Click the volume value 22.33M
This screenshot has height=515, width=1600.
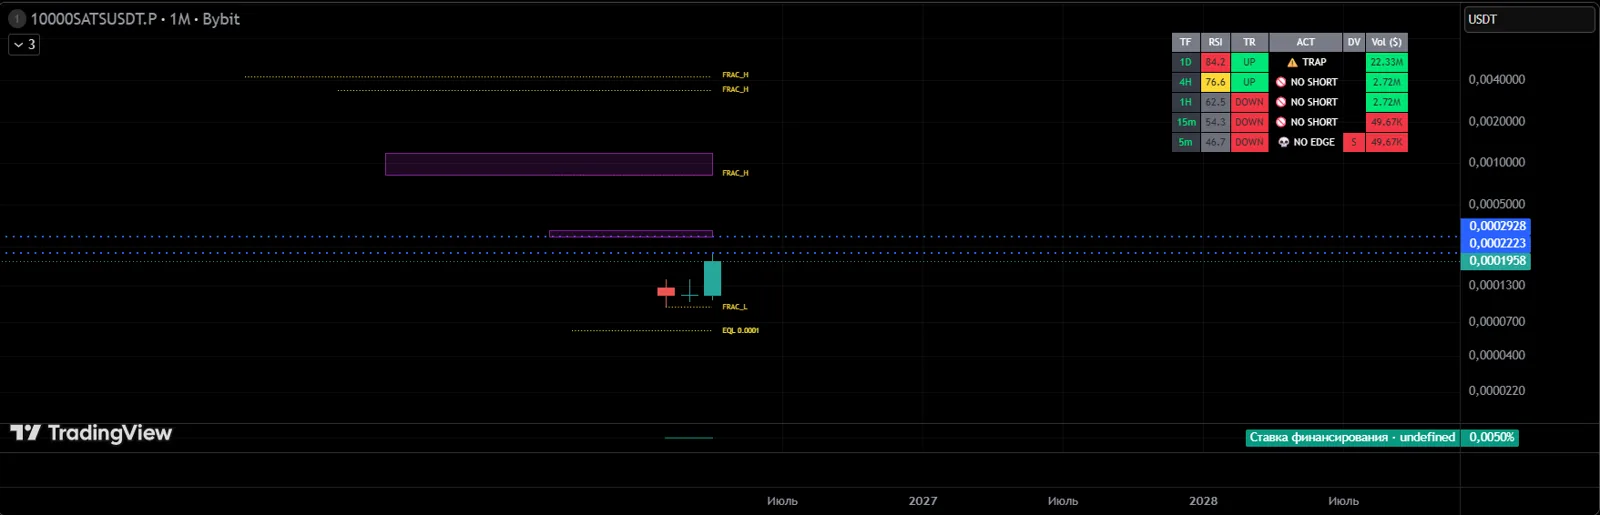(1386, 62)
